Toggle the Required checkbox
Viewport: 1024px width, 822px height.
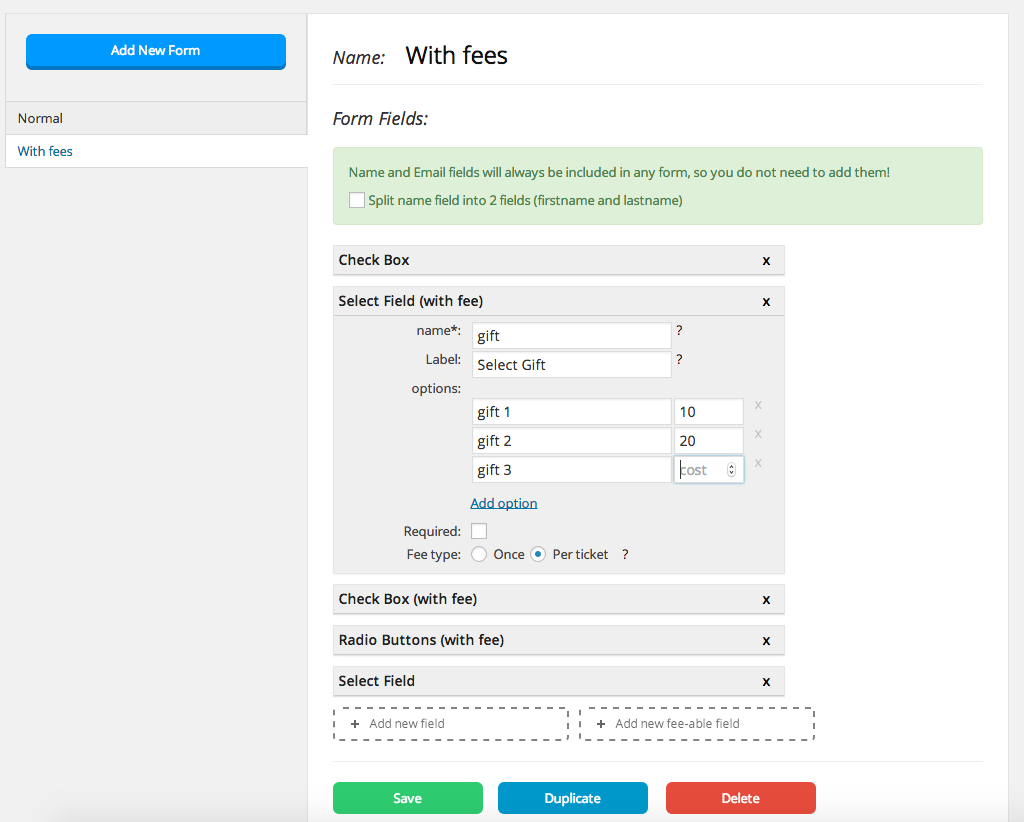pyautogui.click(x=479, y=531)
